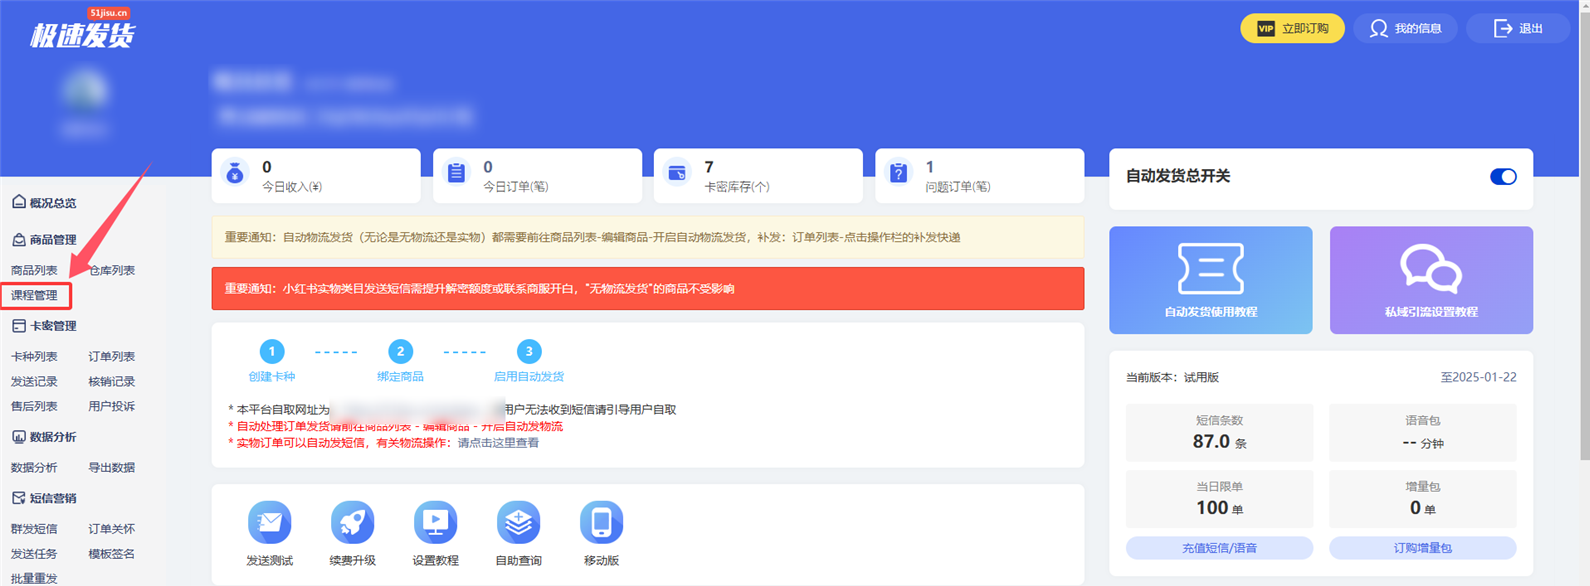Click the 当日限单 100 单 tile
Viewport: 1590px width, 586px height.
click(1219, 499)
